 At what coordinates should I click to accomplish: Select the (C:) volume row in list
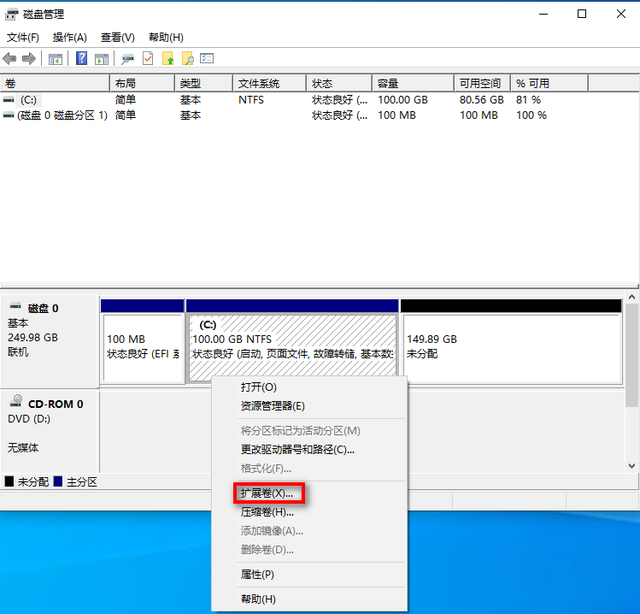coord(28,100)
